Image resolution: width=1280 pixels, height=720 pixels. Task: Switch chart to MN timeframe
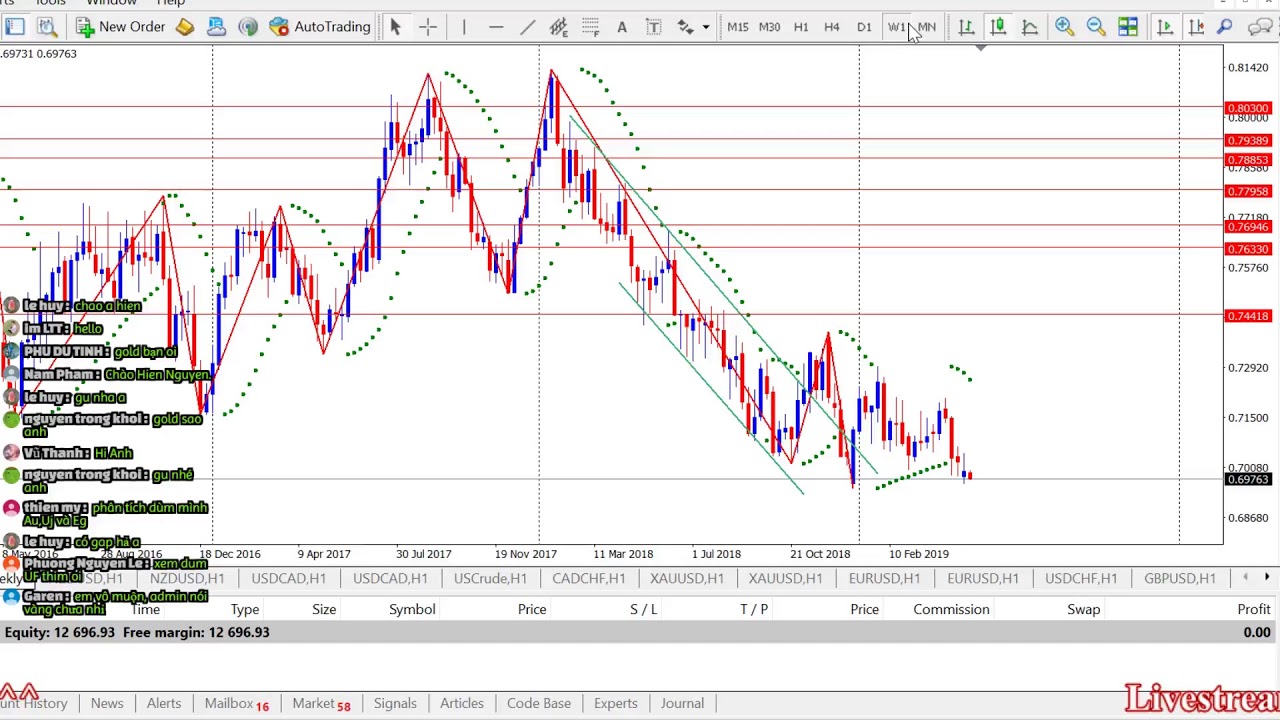927,27
